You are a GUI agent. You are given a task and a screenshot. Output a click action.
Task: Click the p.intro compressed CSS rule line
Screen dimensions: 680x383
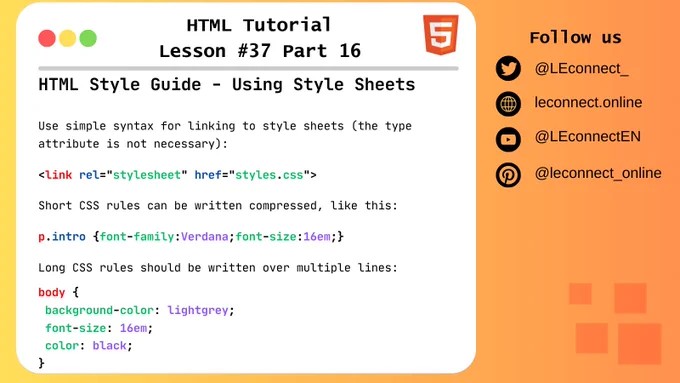coord(191,237)
